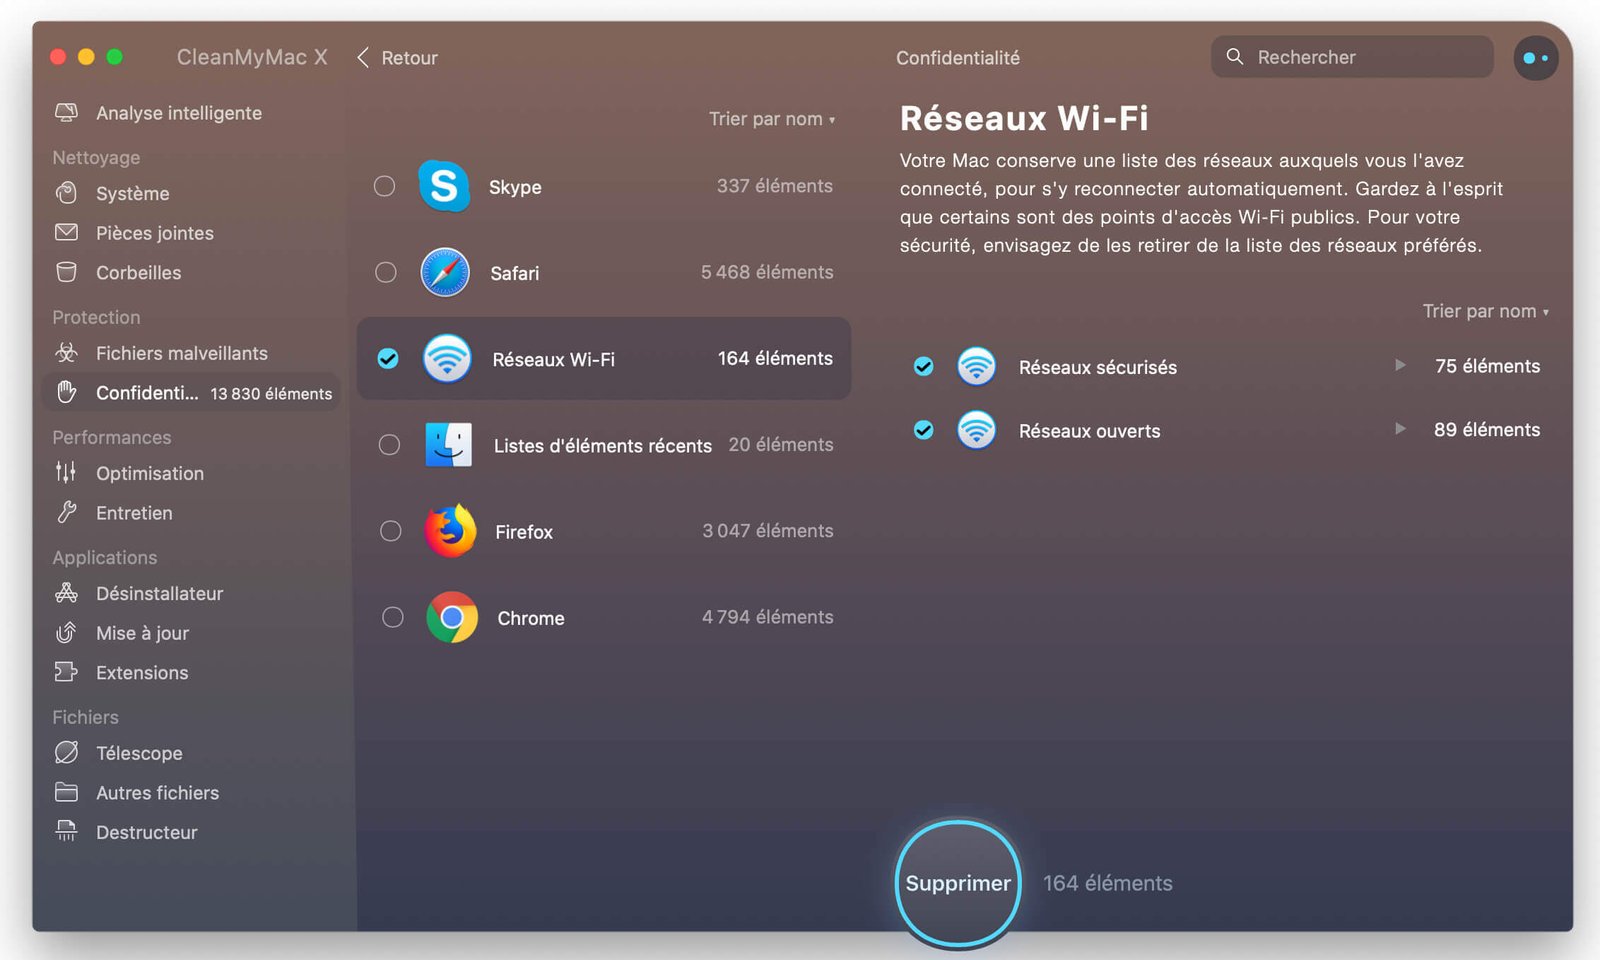Click the Wi-Fi icon in Réseaux Wi-Fi row

tap(447, 358)
